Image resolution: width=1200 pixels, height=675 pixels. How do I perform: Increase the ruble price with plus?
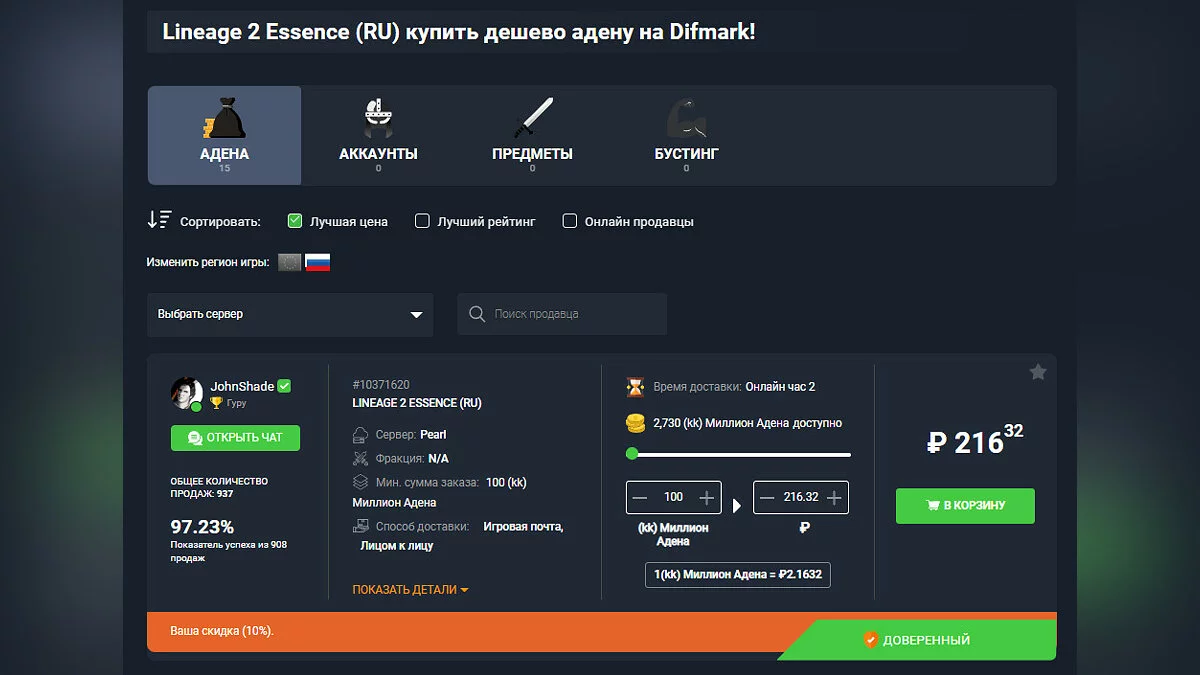tap(834, 497)
